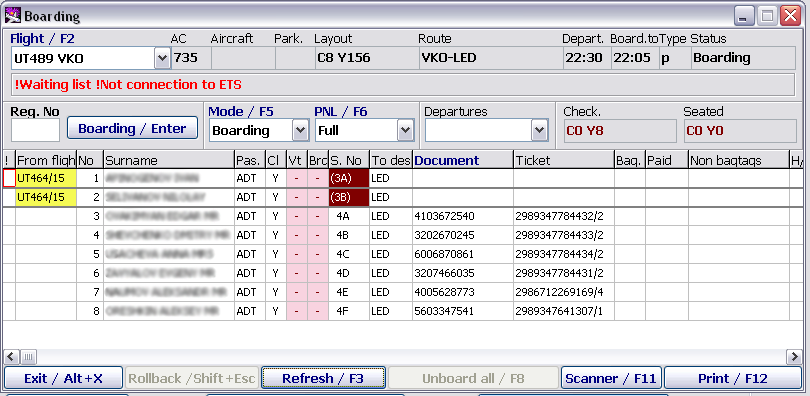Click the Exit / Alt+X button
This screenshot has width=810, height=396.
point(64,378)
